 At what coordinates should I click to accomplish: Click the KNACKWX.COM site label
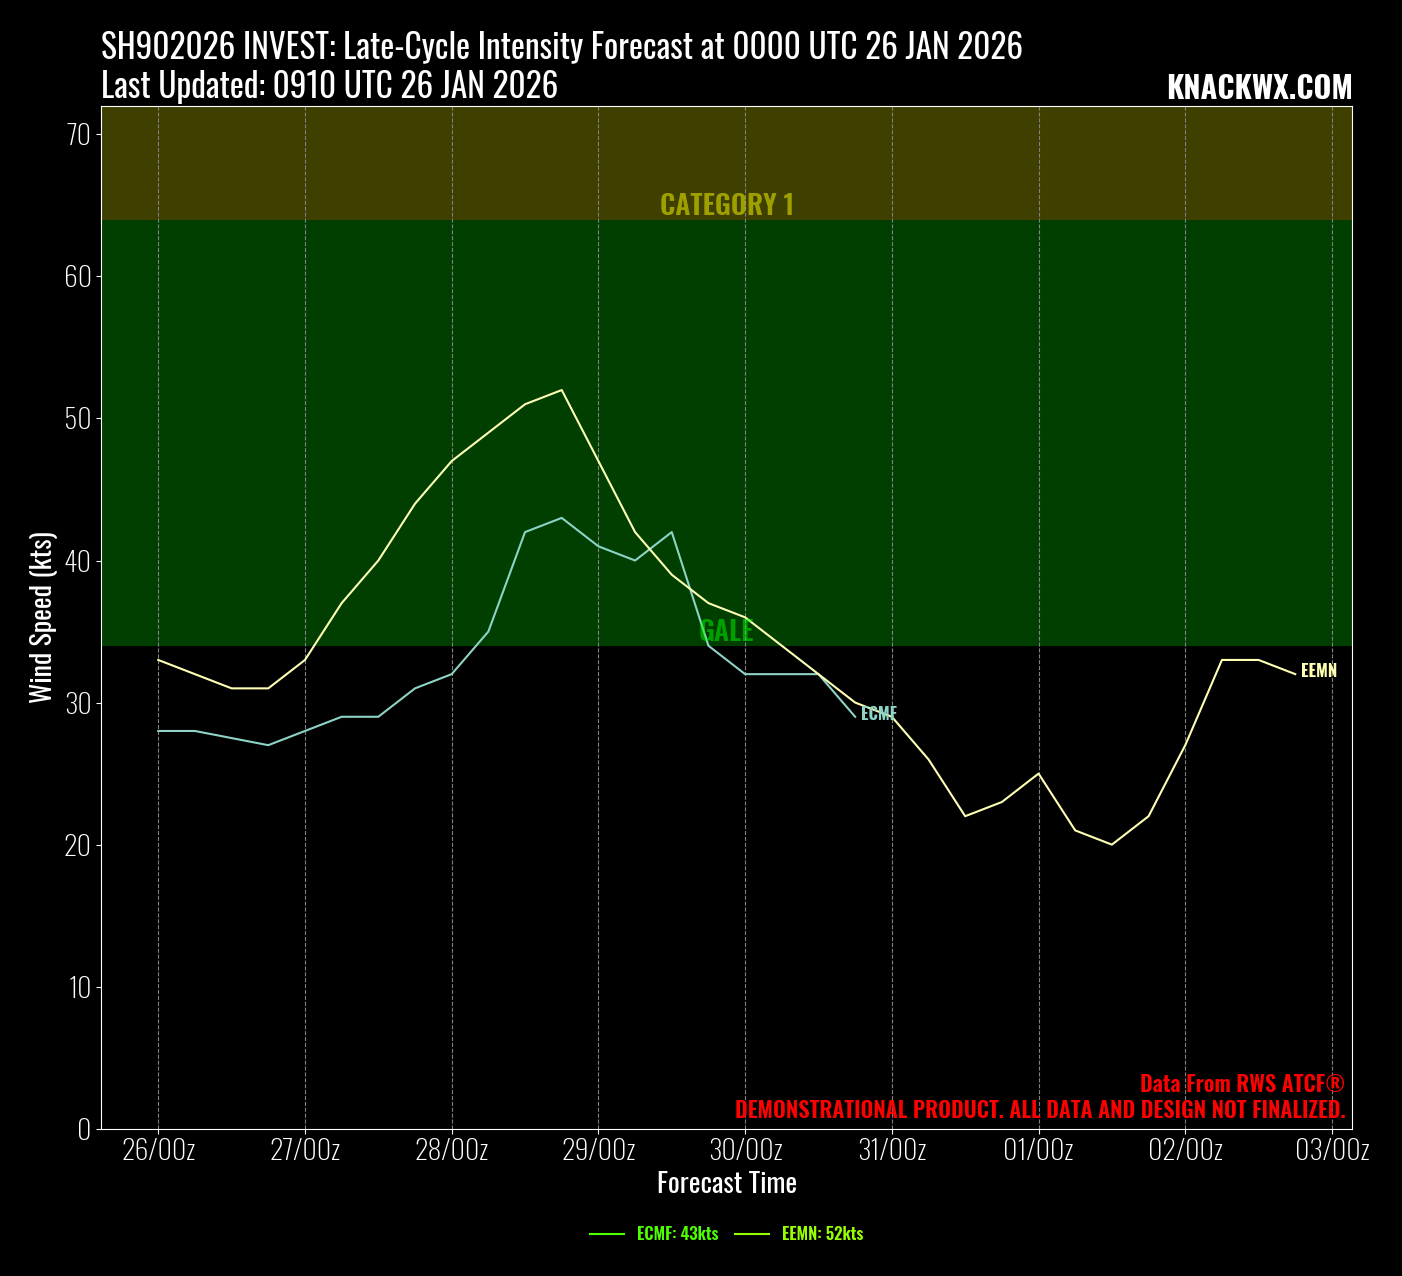(x=1259, y=88)
